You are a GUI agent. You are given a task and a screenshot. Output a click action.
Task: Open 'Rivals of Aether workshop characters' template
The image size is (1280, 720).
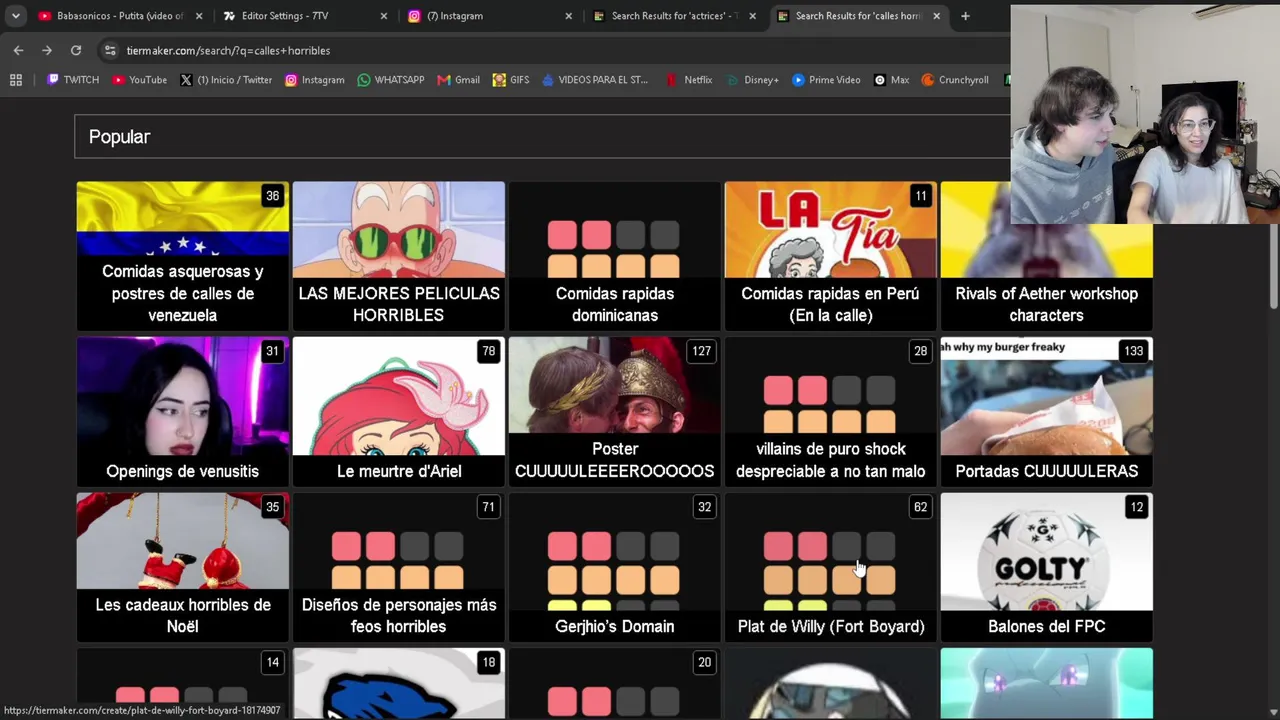1047,256
